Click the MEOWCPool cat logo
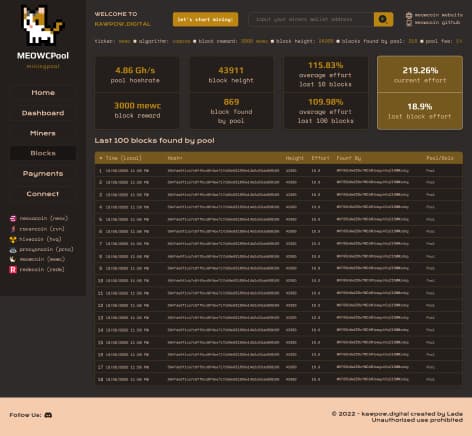The width and height of the screenshot is (472, 436). click(42, 26)
